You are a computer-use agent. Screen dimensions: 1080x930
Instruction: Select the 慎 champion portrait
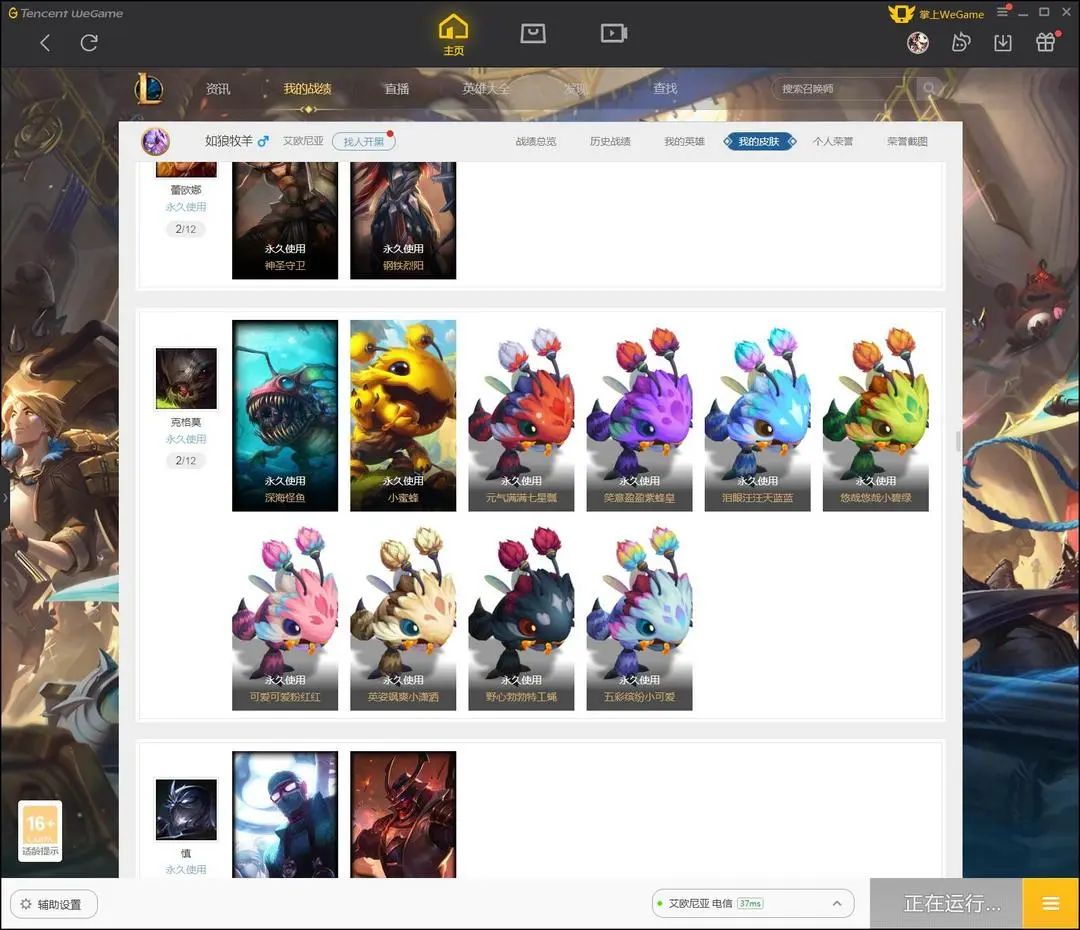click(186, 809)
